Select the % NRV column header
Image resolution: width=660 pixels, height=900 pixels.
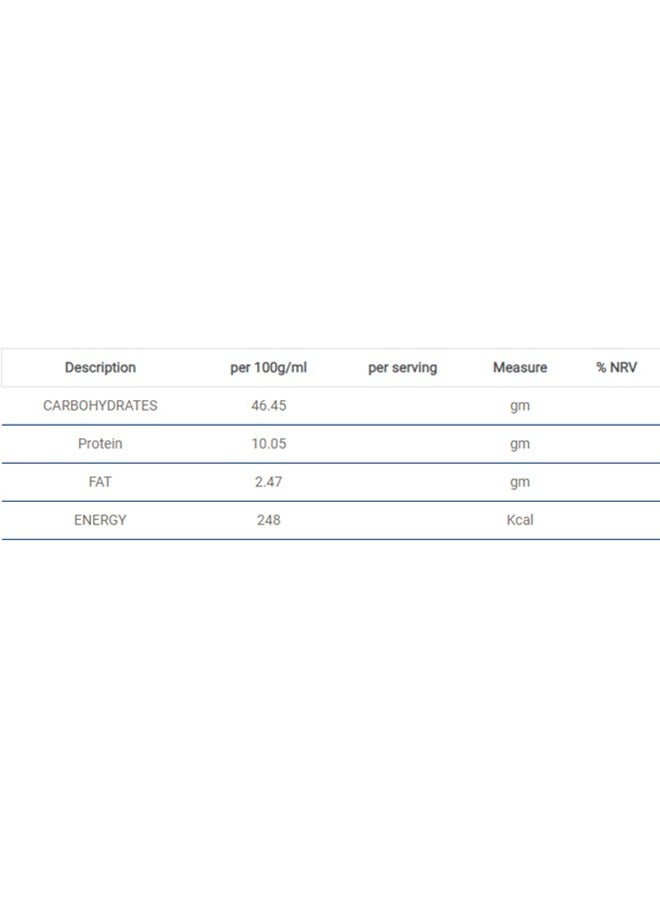pyautogui.click(x=616, y=368)
